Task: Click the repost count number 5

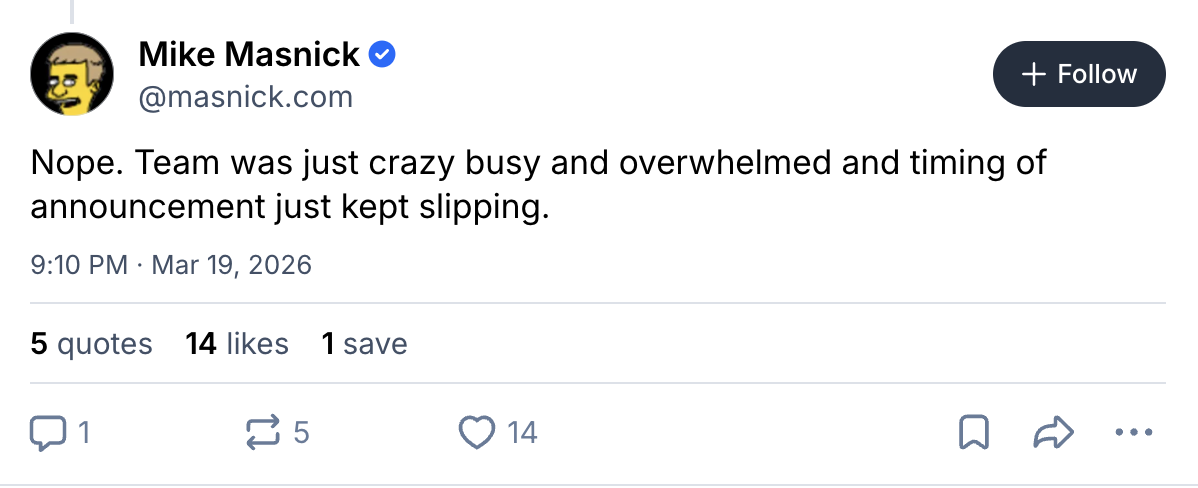Action: pyautogui.click(x=301, y=433)
